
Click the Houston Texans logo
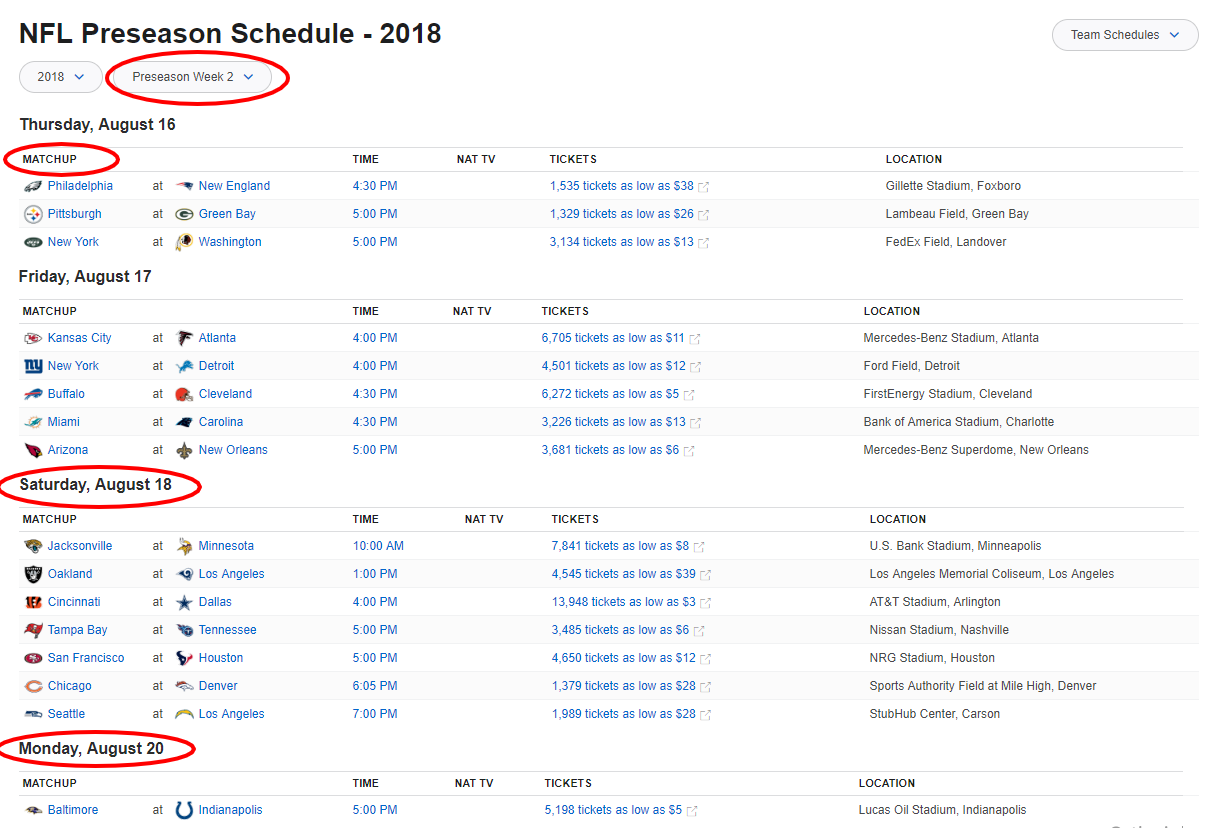tap(184, 658)
